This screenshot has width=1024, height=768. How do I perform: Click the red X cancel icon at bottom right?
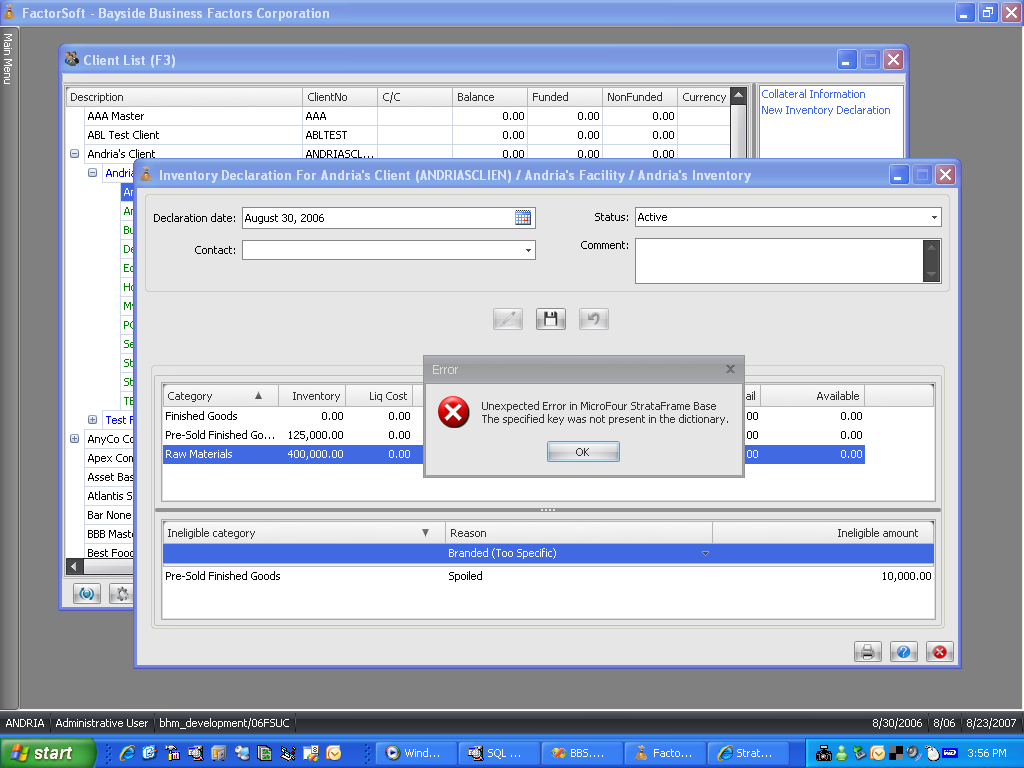(x=939, y=652)
